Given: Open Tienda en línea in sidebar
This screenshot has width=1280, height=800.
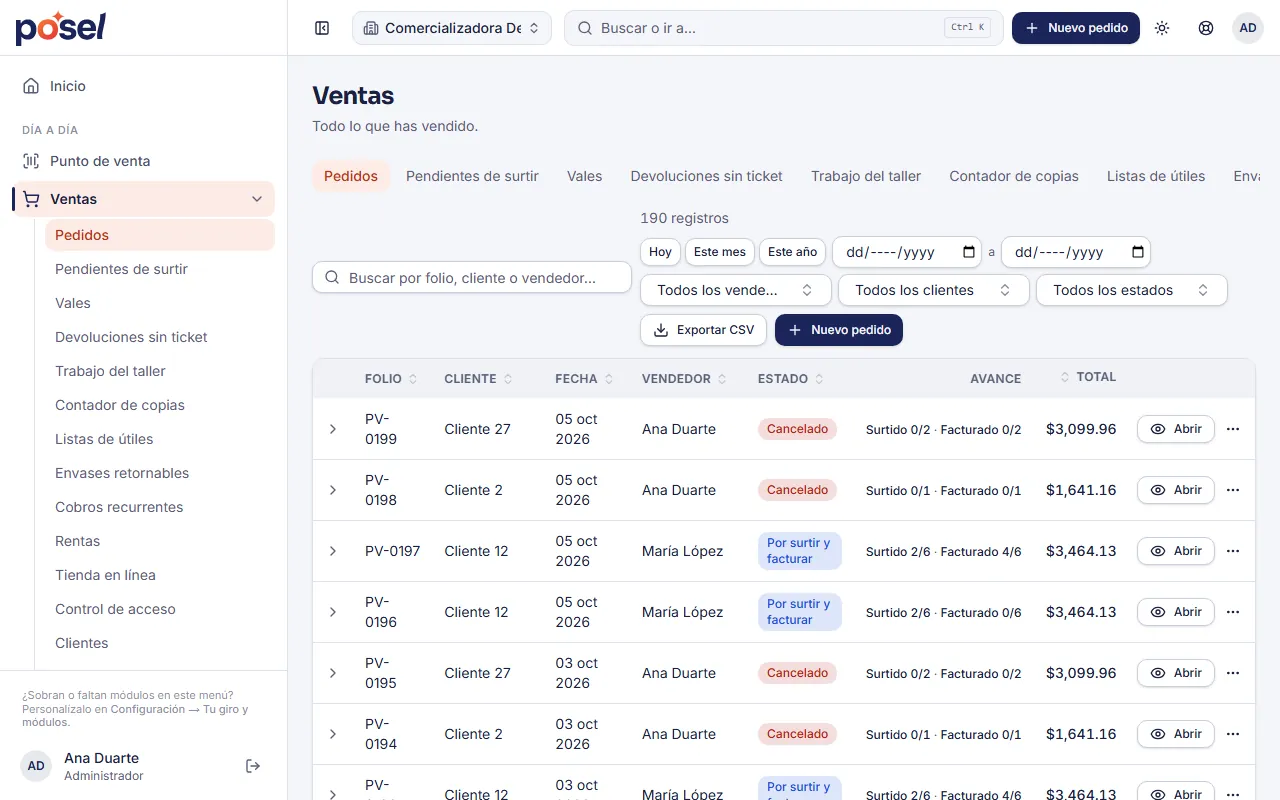Looking at the screenshot, I should pyautogui.click(x=160, y=575).
